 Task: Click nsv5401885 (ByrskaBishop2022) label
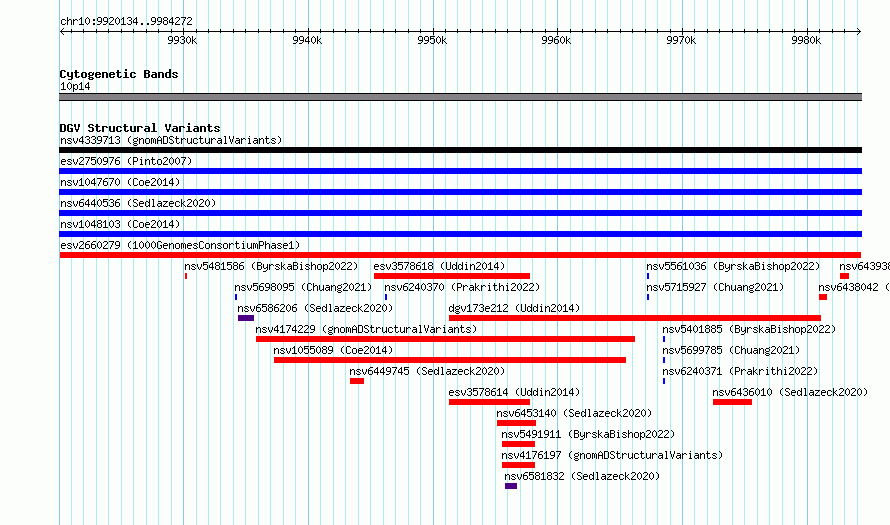(749, 329)
